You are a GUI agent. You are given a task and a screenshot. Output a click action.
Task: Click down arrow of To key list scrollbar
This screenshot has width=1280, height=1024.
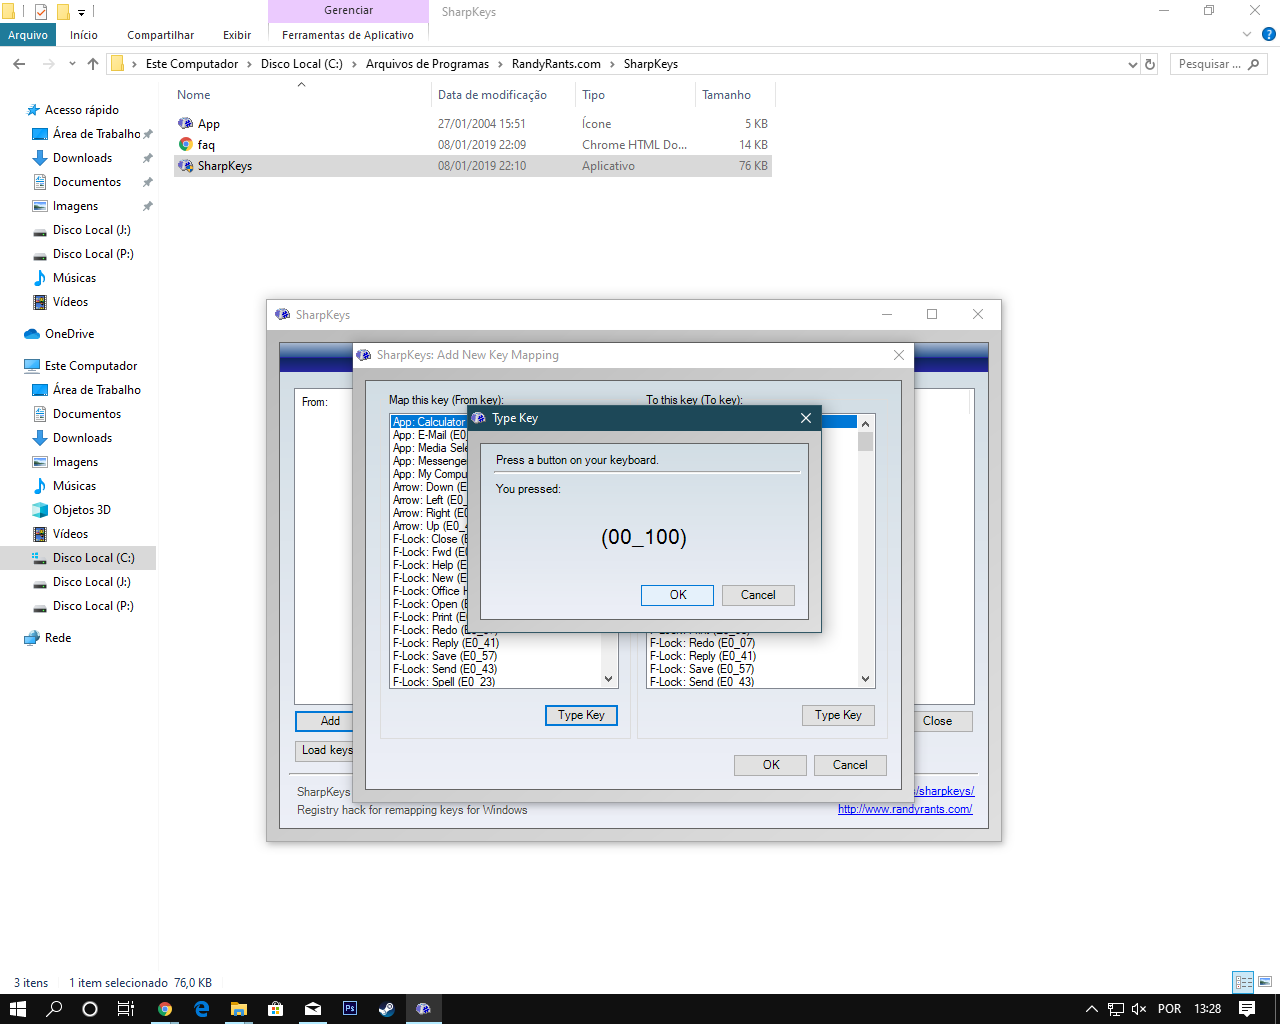(866, 679)
